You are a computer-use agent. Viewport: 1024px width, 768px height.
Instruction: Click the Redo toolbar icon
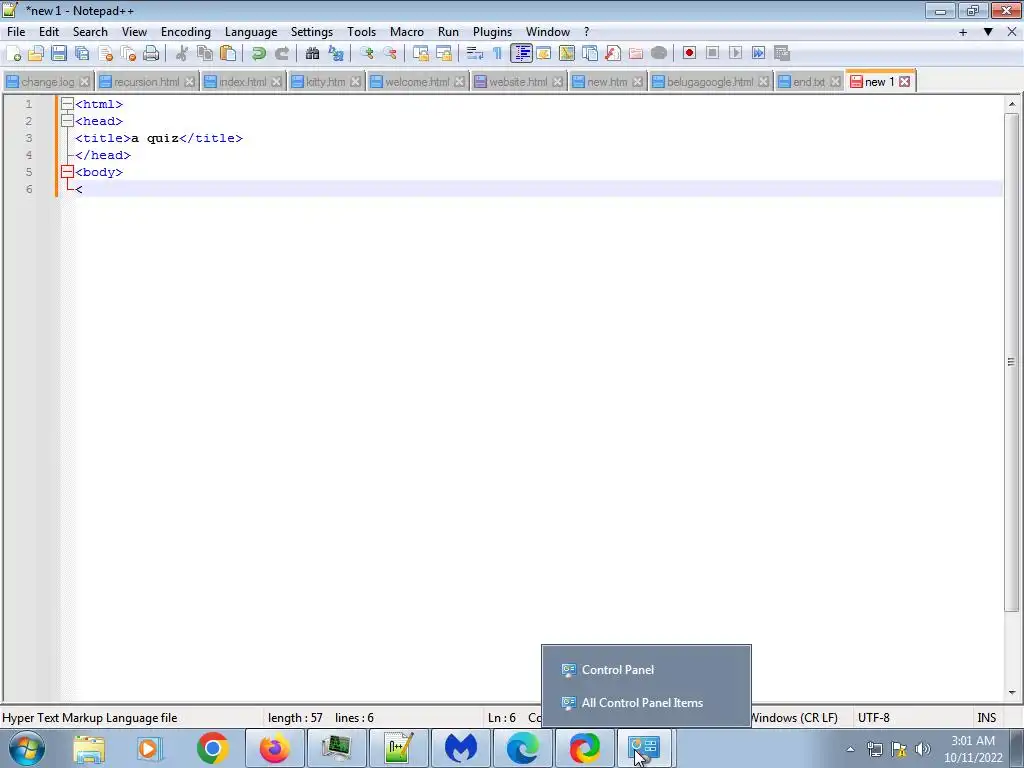coord(281,54)
